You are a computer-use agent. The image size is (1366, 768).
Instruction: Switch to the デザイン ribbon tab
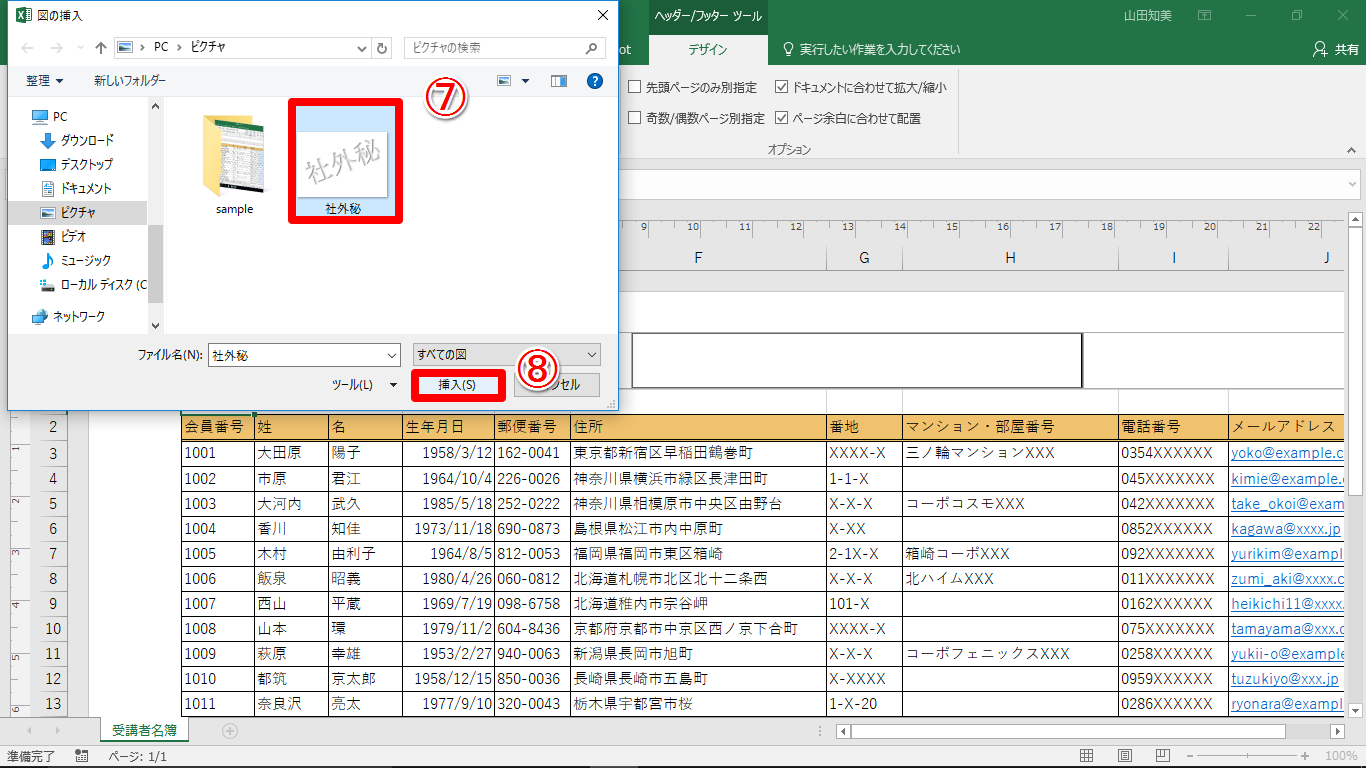(x=708, y=49)
